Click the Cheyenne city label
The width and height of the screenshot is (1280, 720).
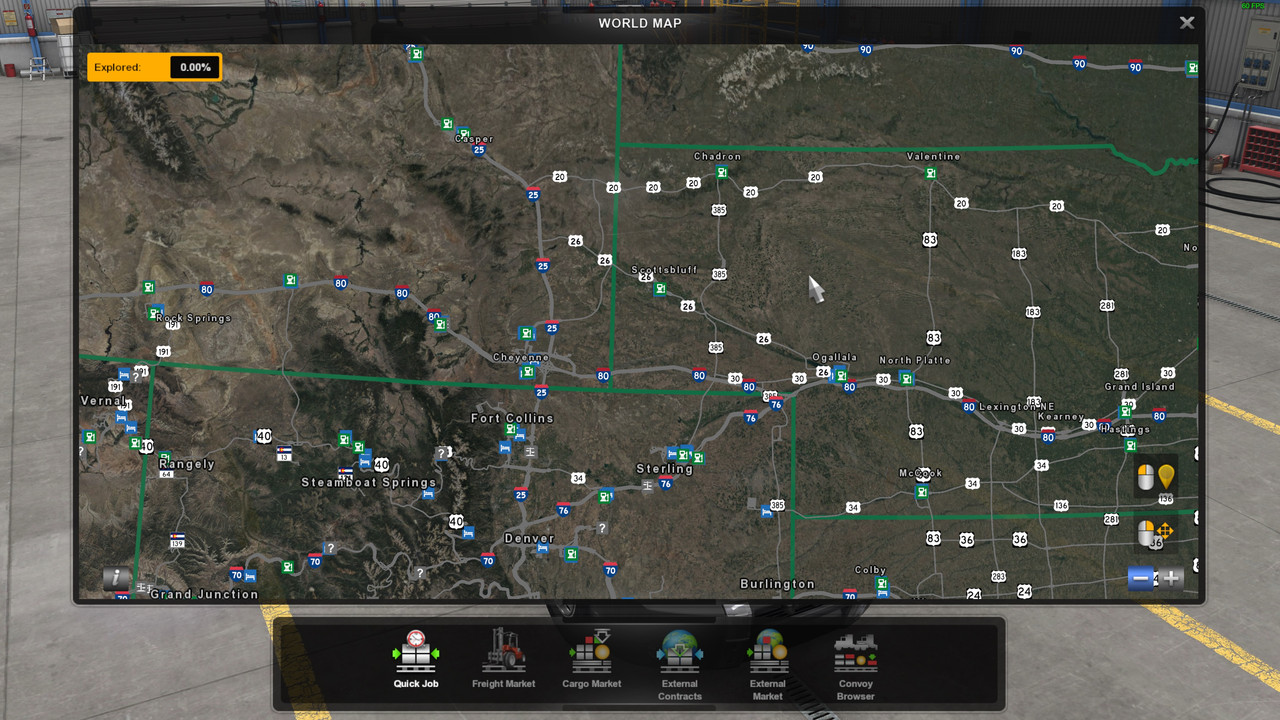point(521,357)
